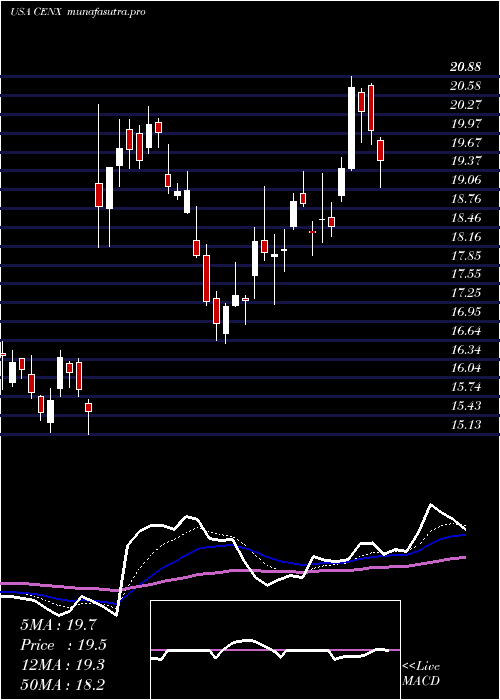Click the 50MA : 18.2 reading
500x700 pixels.
pos(63,685)
